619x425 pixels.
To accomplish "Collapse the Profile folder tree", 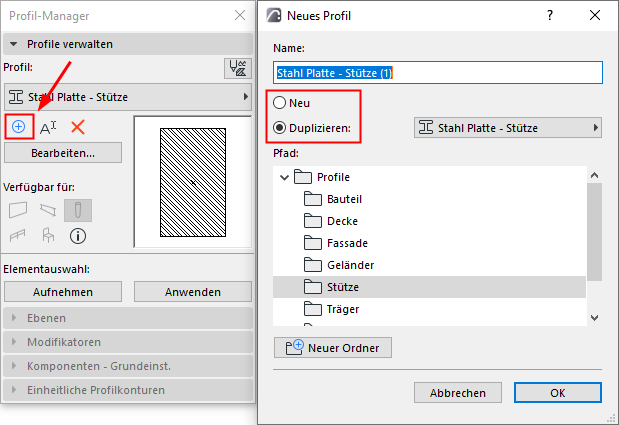I will 284,177.
